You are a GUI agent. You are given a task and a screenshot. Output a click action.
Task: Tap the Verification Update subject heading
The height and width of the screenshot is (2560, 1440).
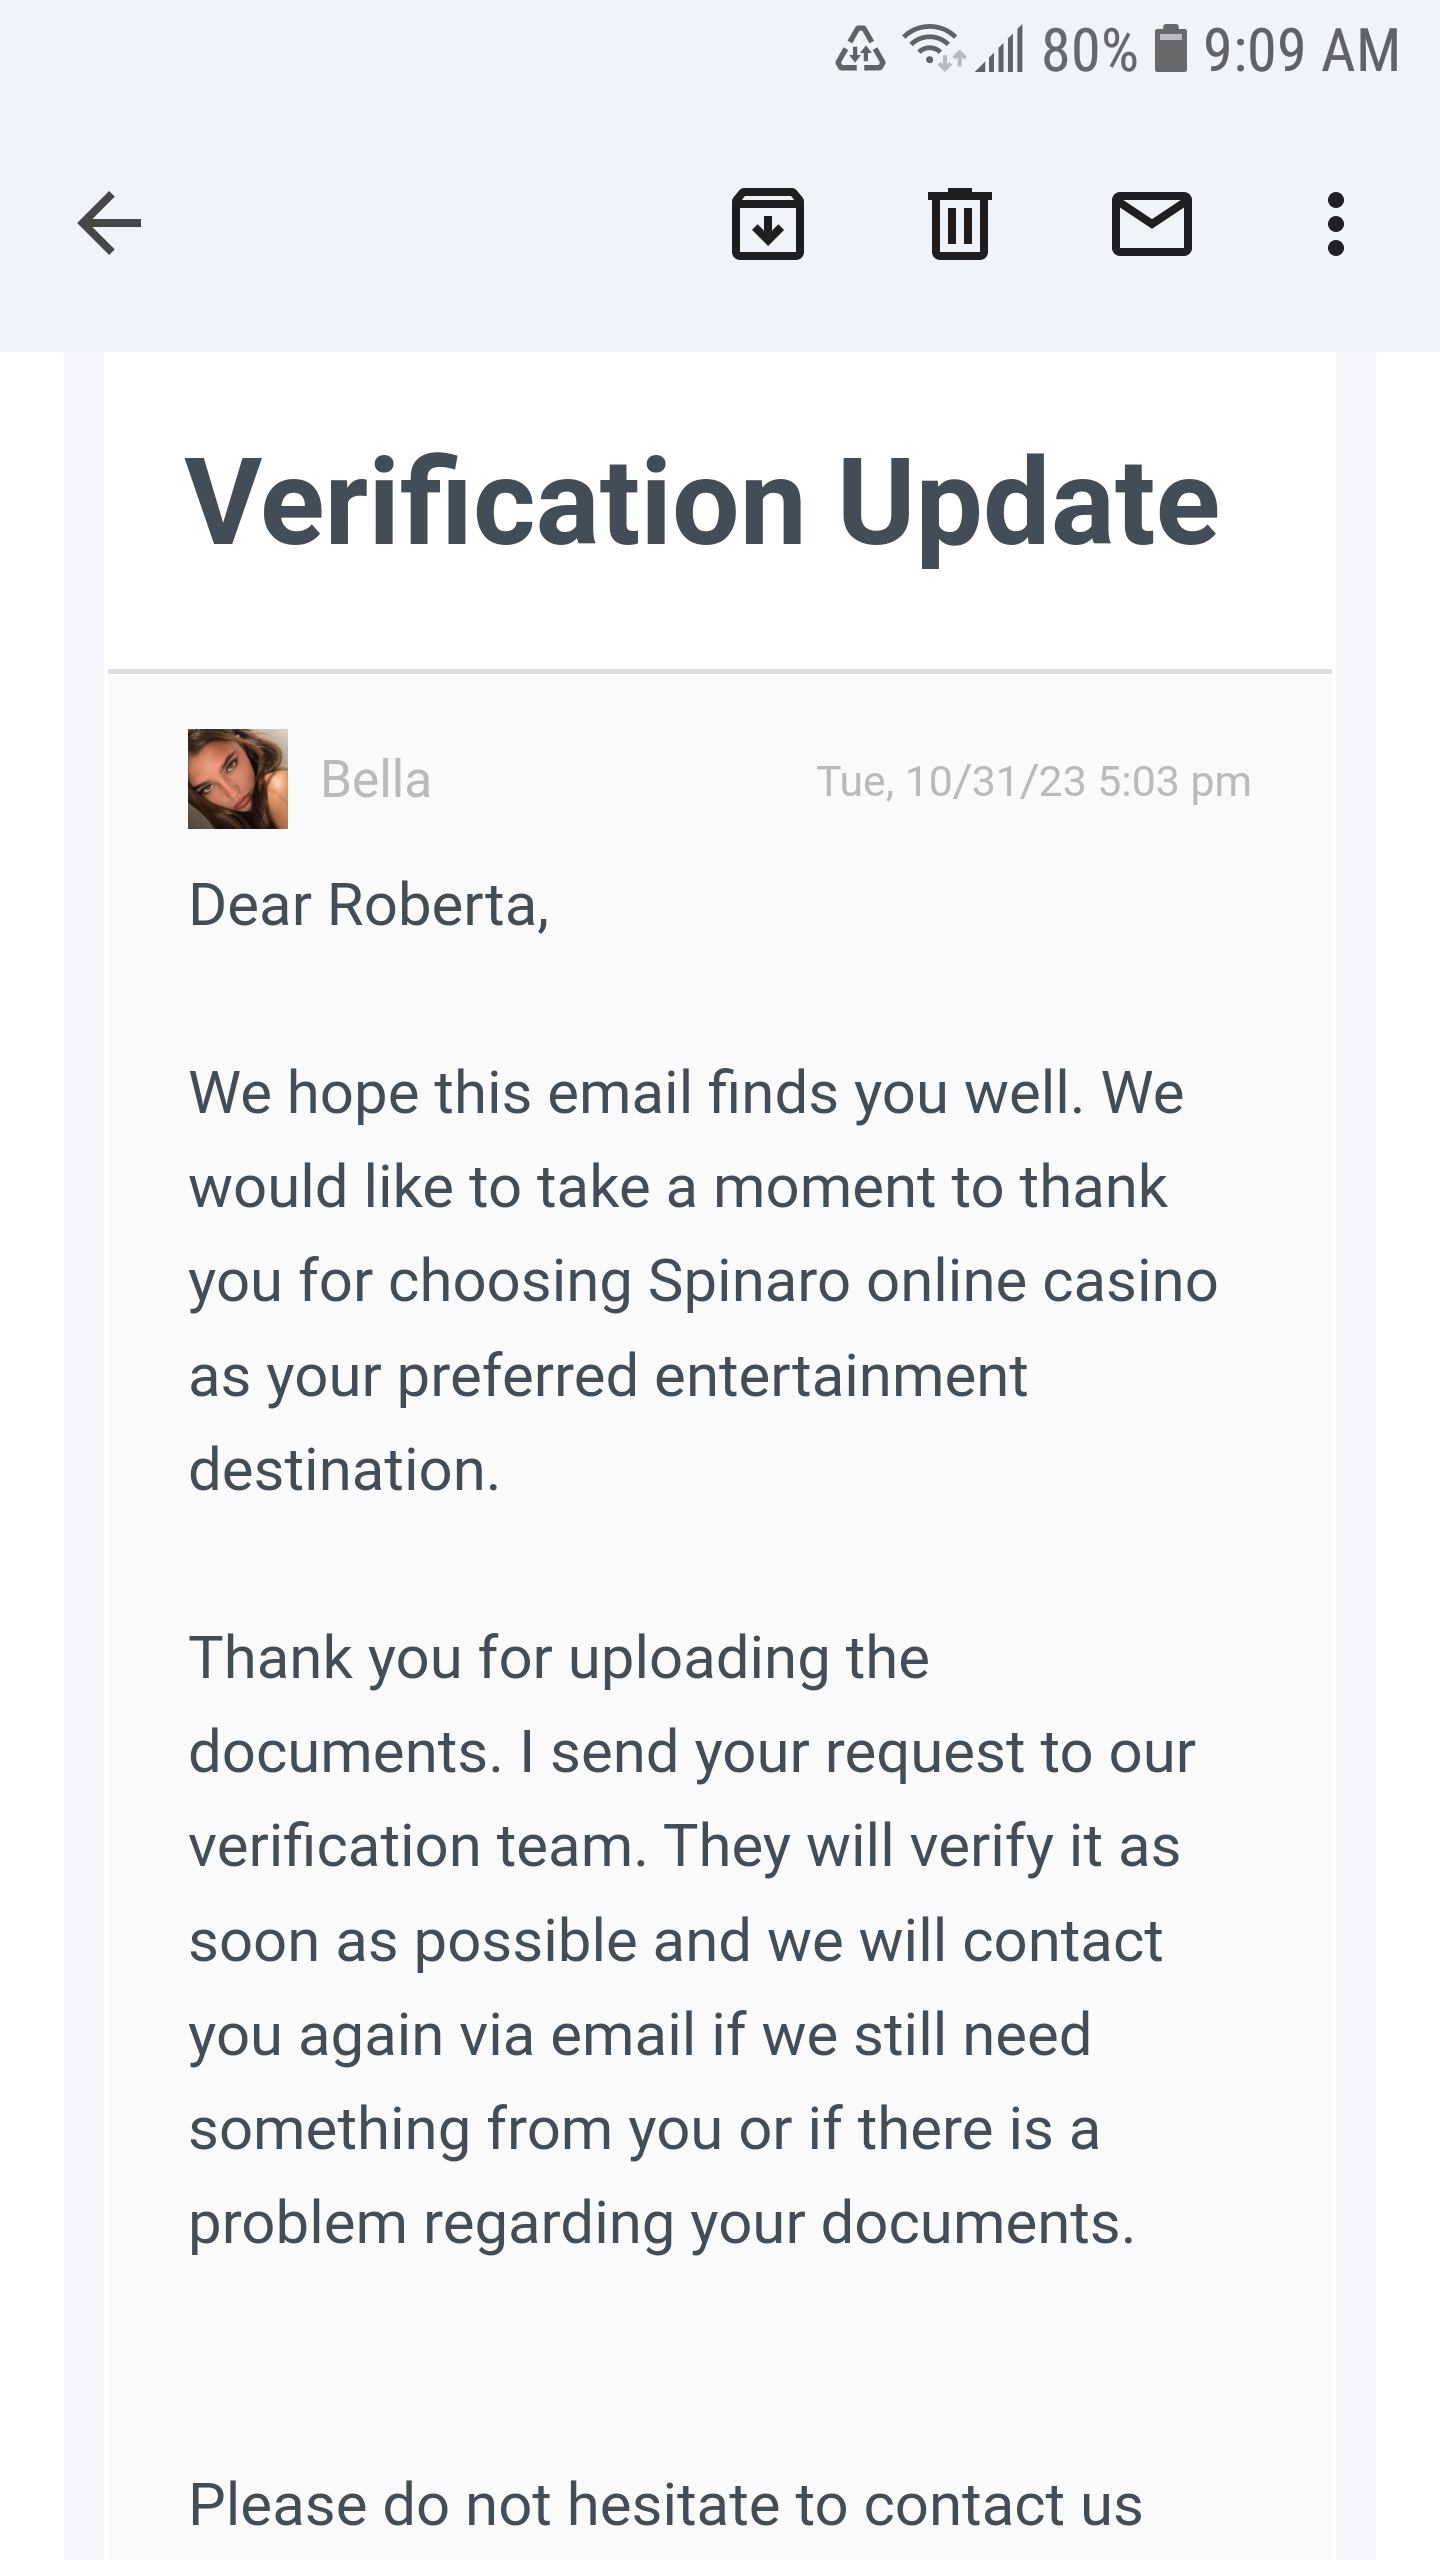click(702, 503)
